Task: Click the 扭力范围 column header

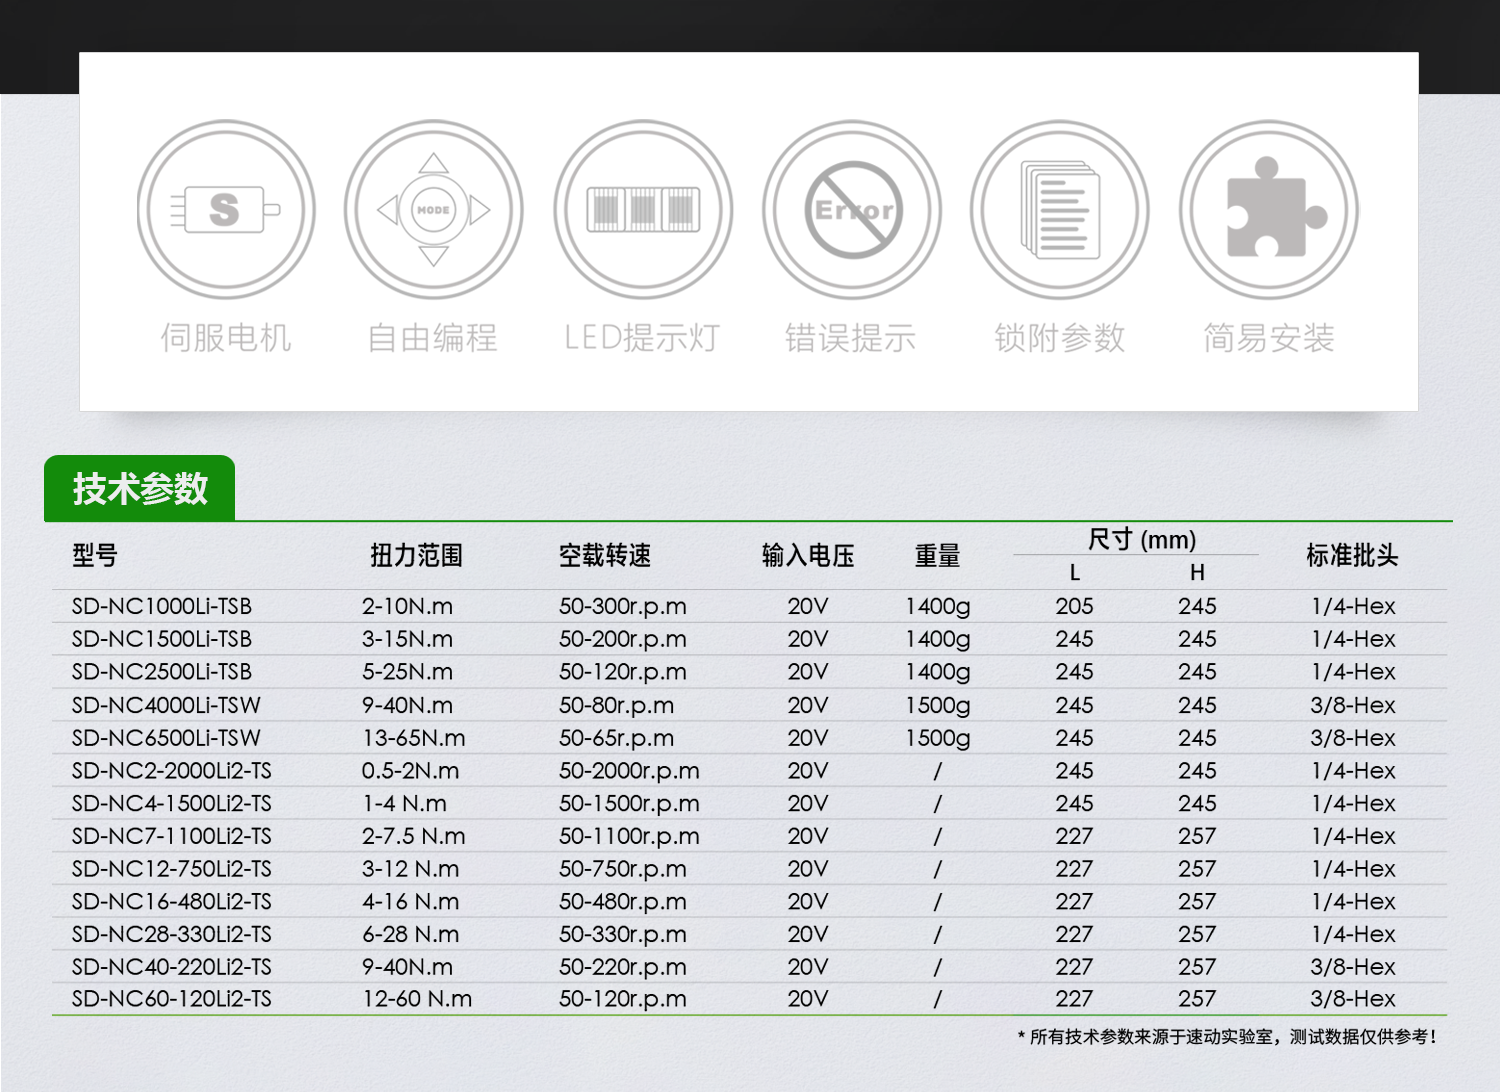Action: click(416, 556)
